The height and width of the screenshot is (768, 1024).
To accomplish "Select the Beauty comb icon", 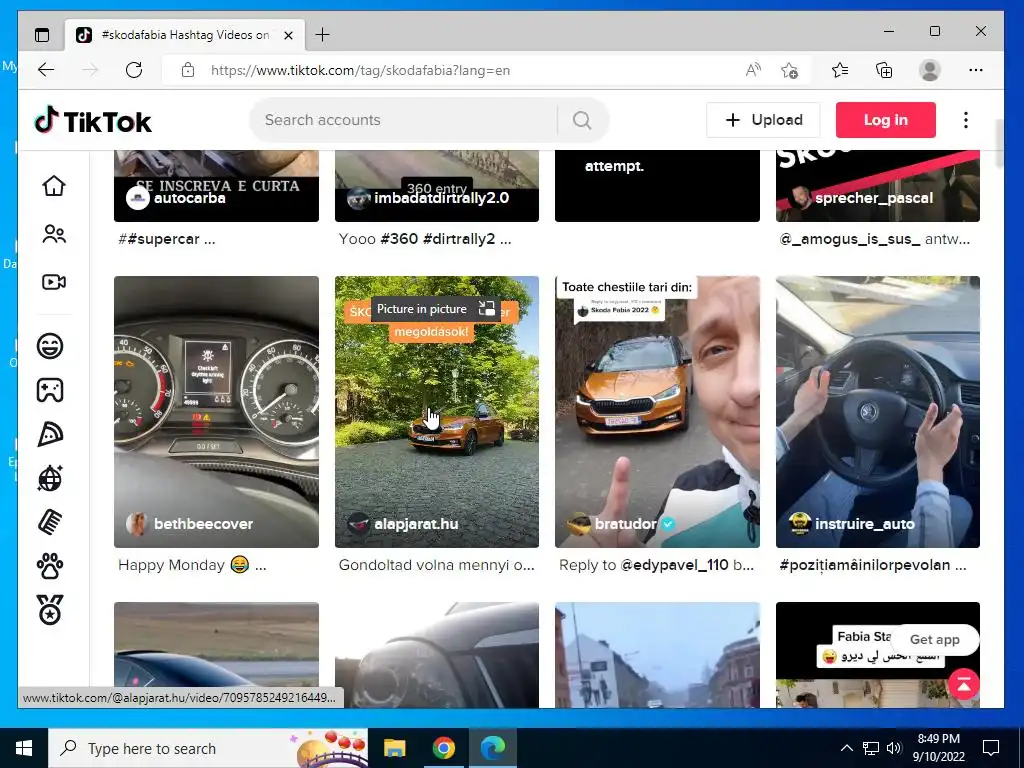I will point(50,522).
